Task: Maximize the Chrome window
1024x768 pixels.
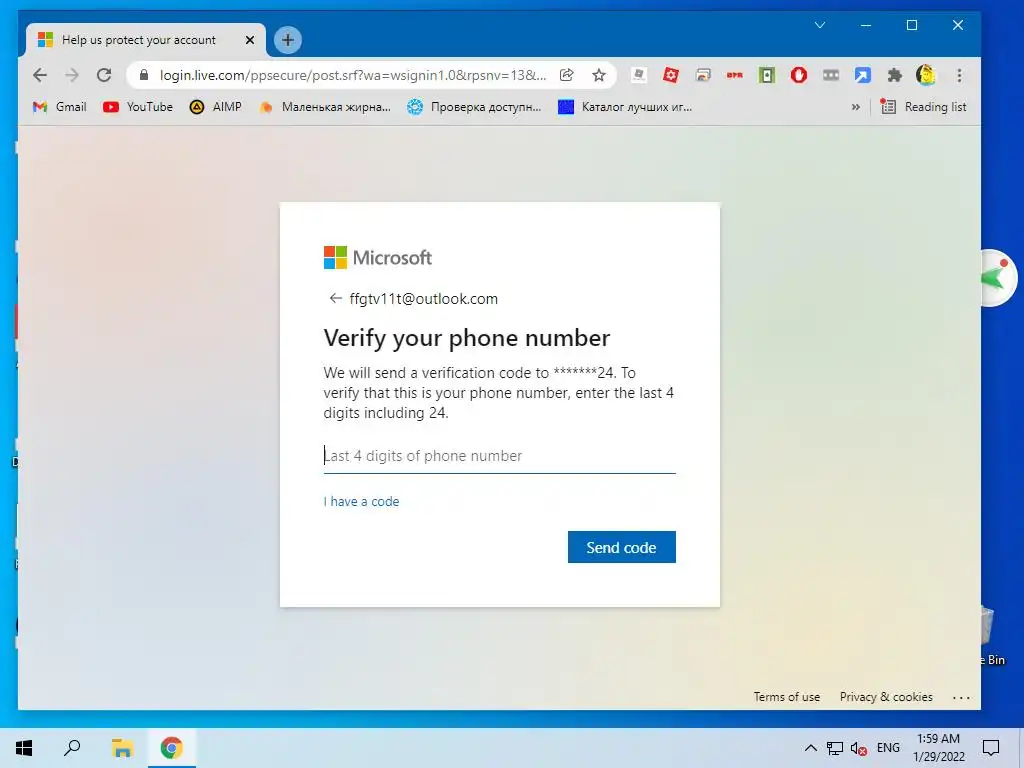Action: coord(912,25)
